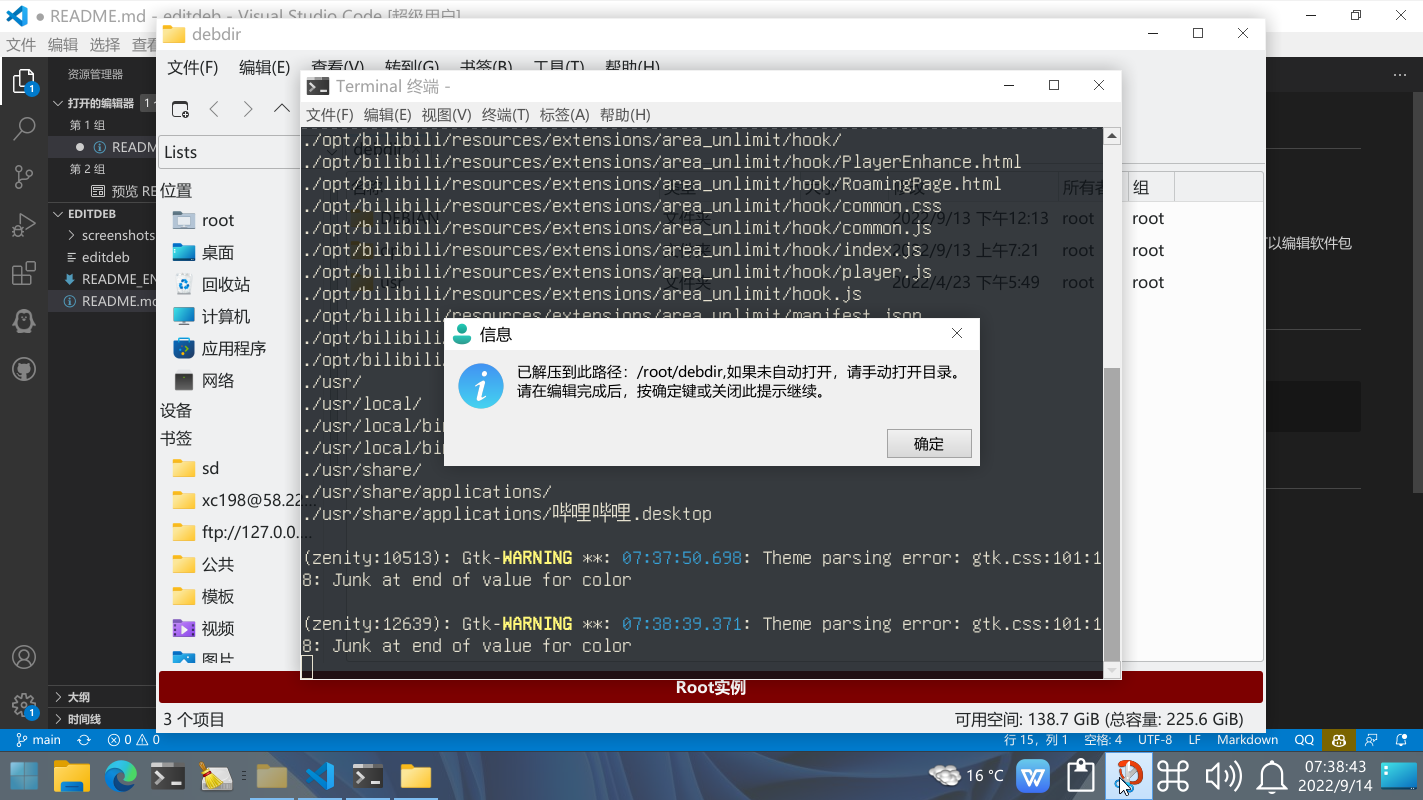Image resolution: width=1423 pixels, height=800 pixels.
Task: Open 文件(F) menu in debdir file manager
Action: pyautogui.click(x=193, y=67)
